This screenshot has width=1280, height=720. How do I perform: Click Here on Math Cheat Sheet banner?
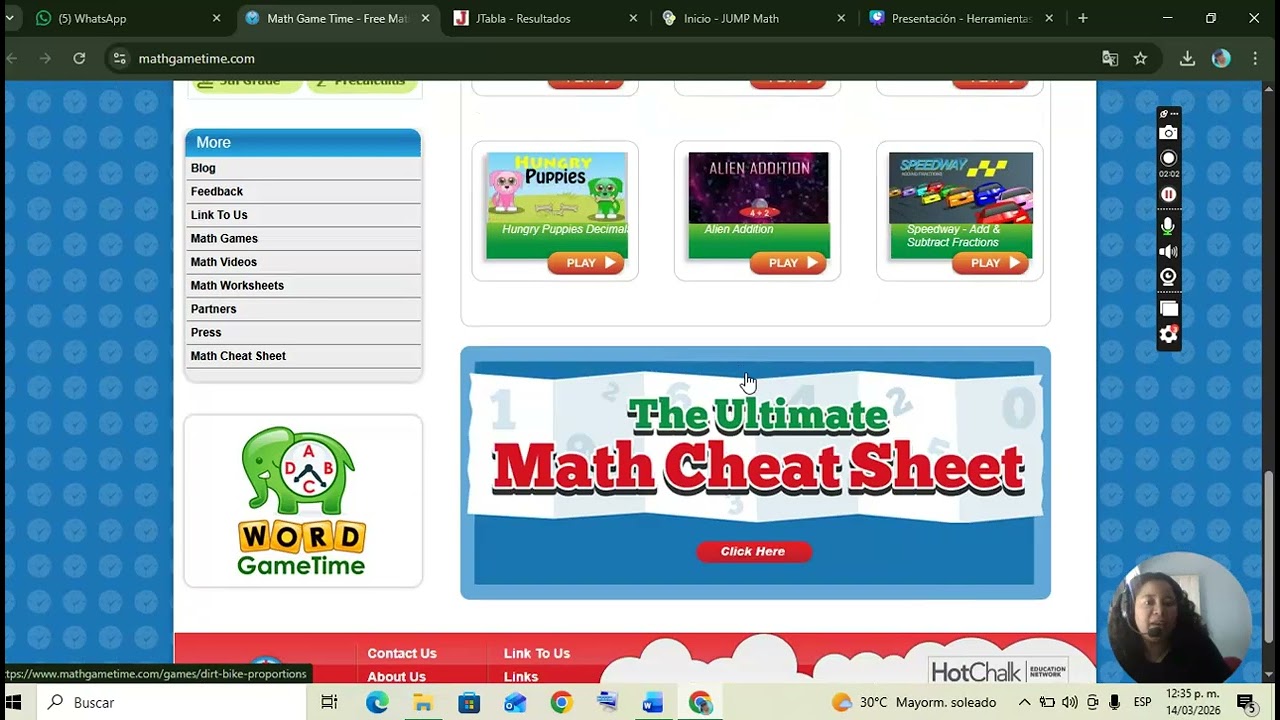click(x=753, y=552)
